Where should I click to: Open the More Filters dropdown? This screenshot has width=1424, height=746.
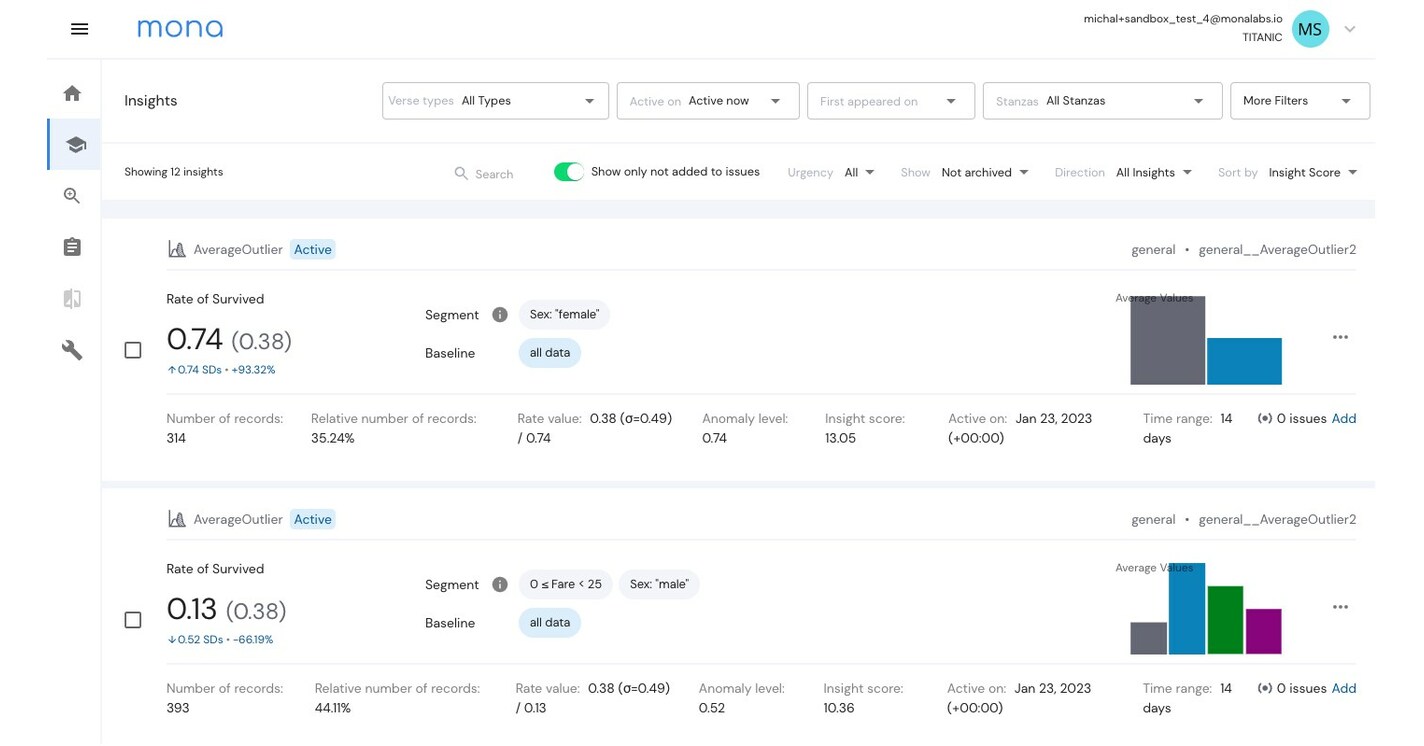pyautogui.click(x=1299, y=100)
